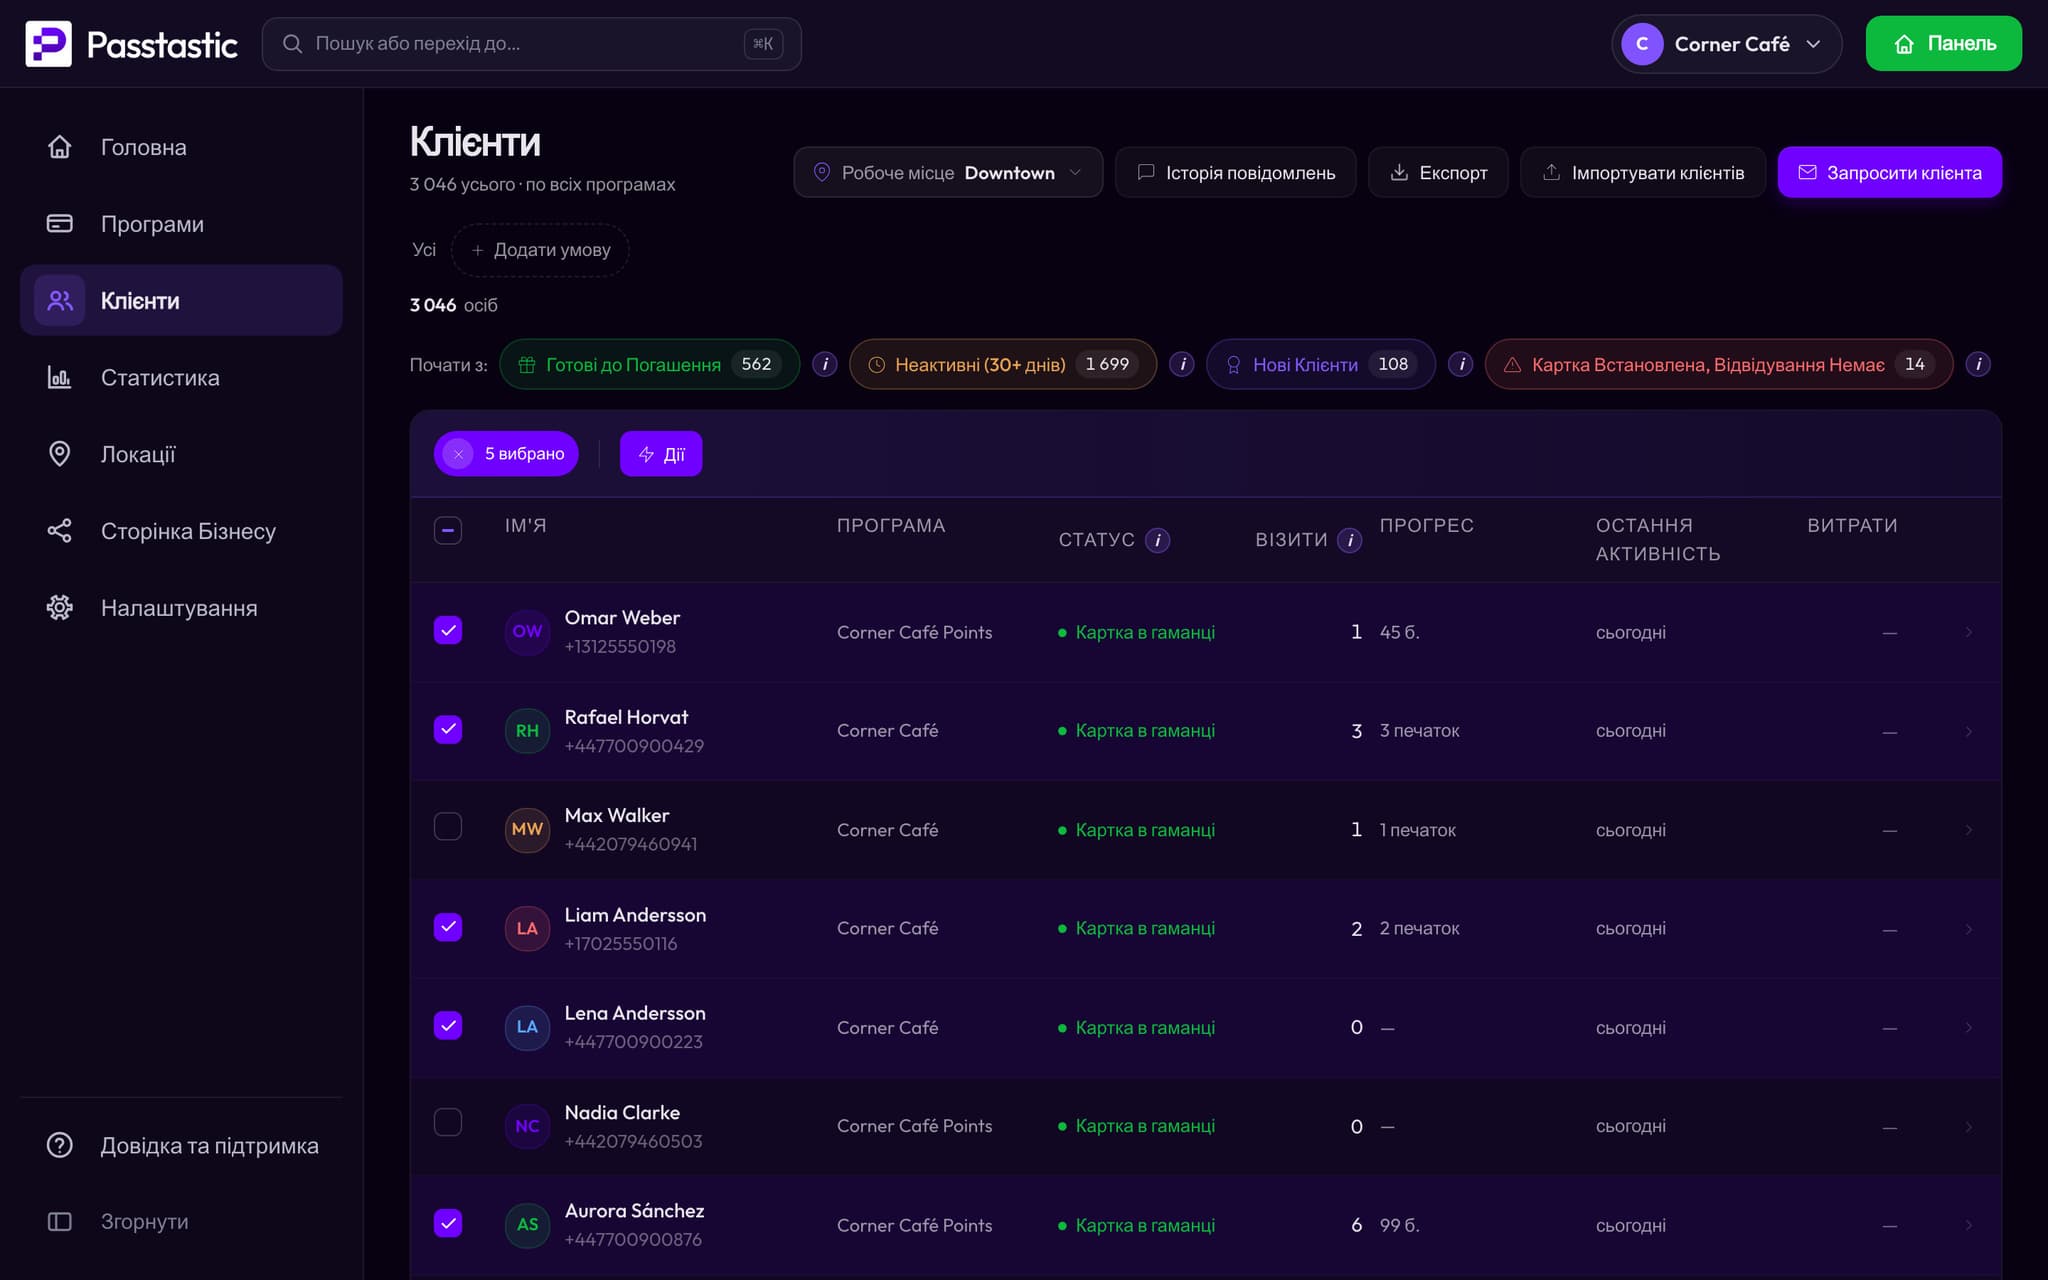The height and width of the screenshot is (1280, 2048).
Task: Focus the Пошук або перехід до search field
Action: click(x=531, y=44)
